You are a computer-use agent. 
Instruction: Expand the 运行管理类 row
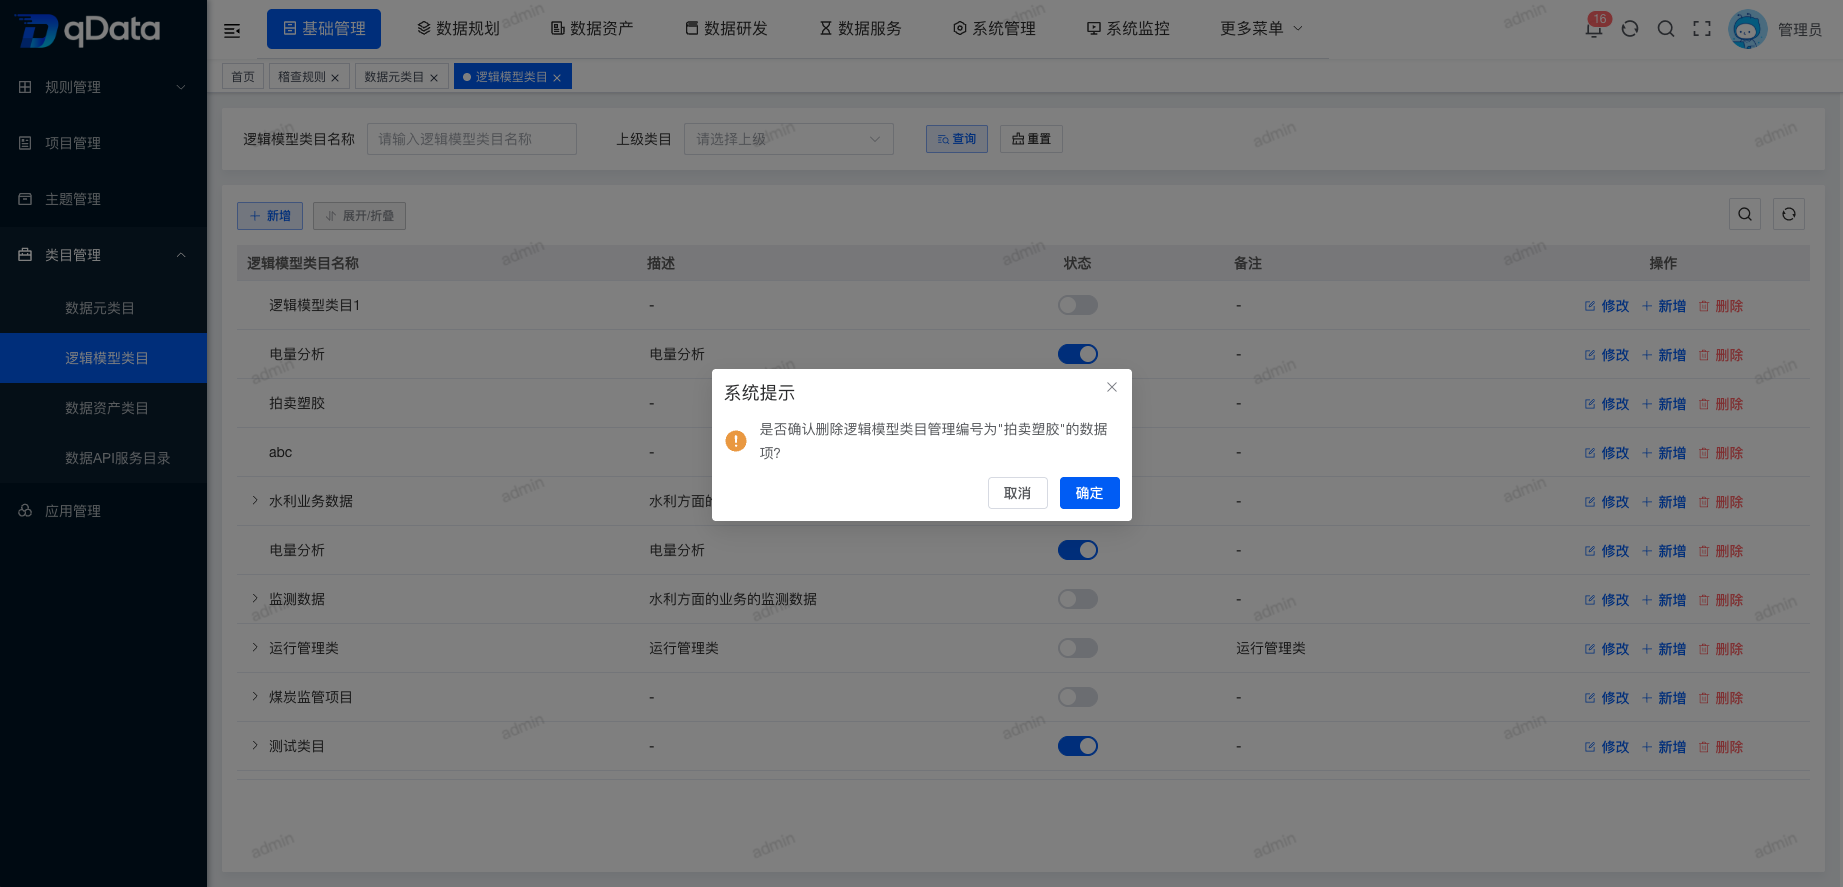(x=255, y=647)
